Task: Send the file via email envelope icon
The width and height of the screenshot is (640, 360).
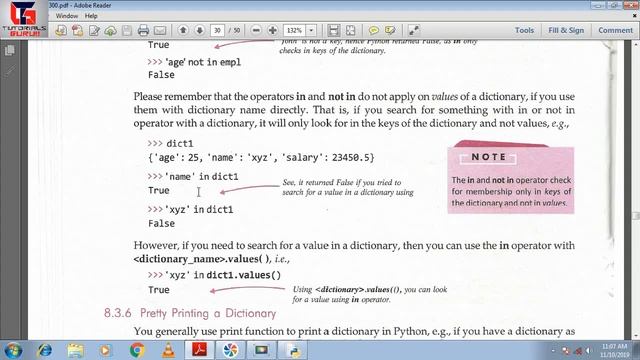Action: [160, 30]
